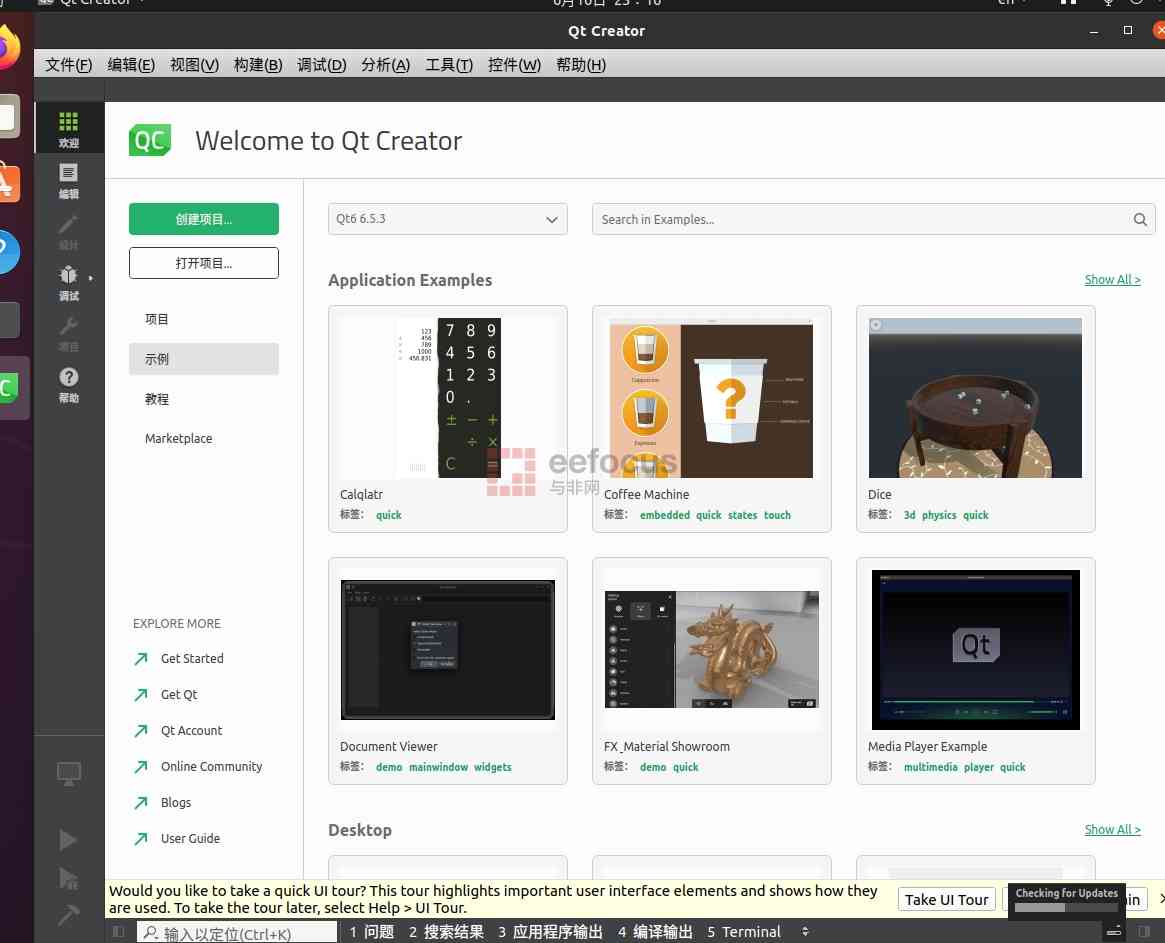Open the 4 编译输出 output pane

tap(655, 932)
